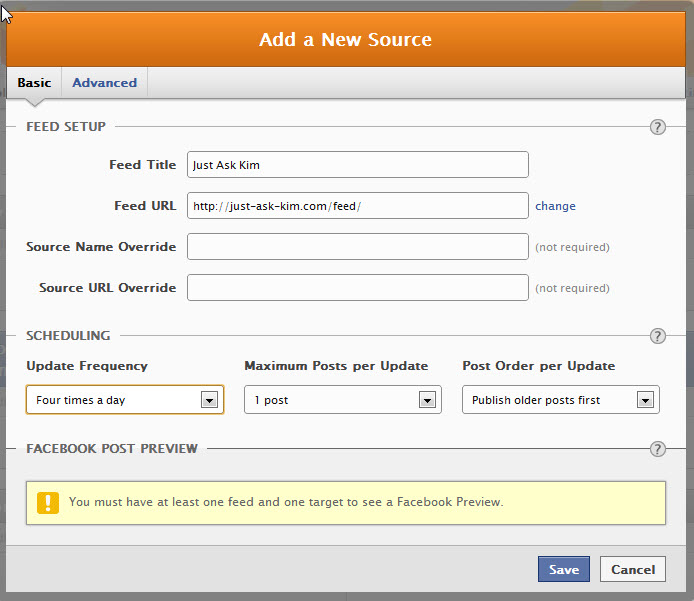Click the Maximum Posts dropdown arrow
Screen dimensions: 694x601
427,400
